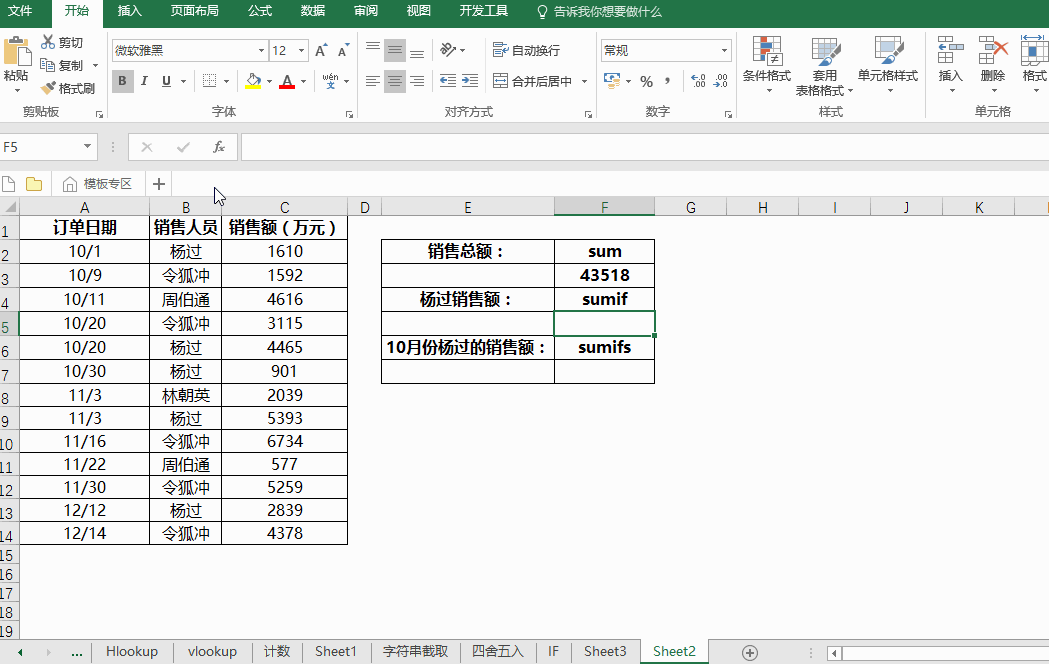This screenshot has height=664, width=1049.
Task: Open the number format 常规 dropdown
Action: 724,51
